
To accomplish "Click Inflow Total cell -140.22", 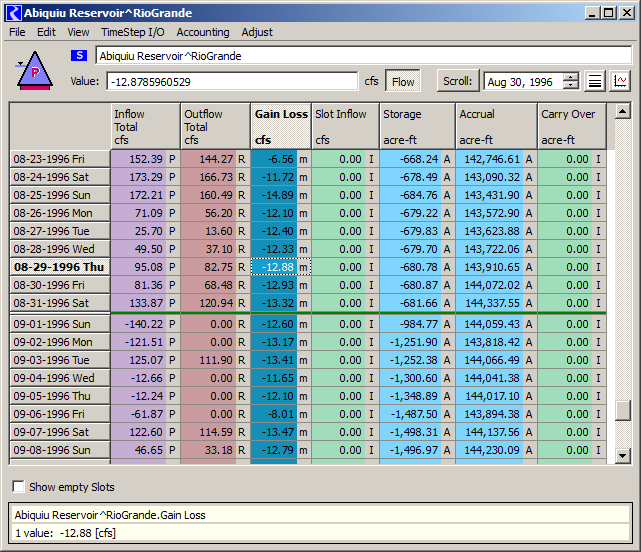I will (146, 324).
